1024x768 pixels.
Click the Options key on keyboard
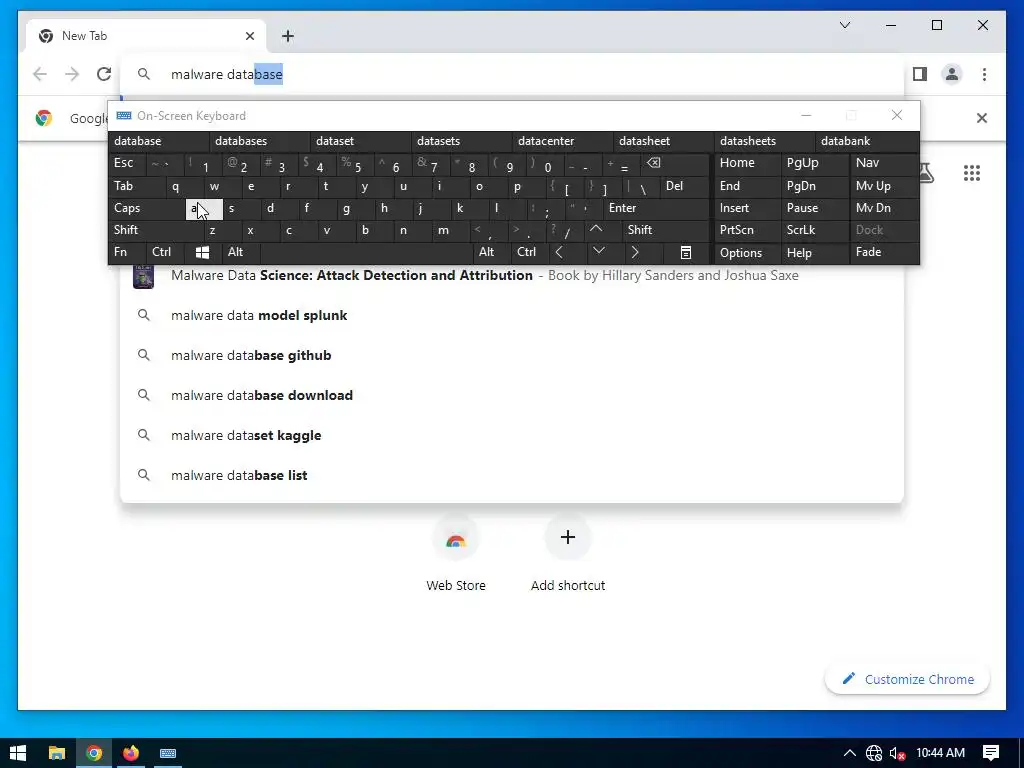tap(747, 253)
